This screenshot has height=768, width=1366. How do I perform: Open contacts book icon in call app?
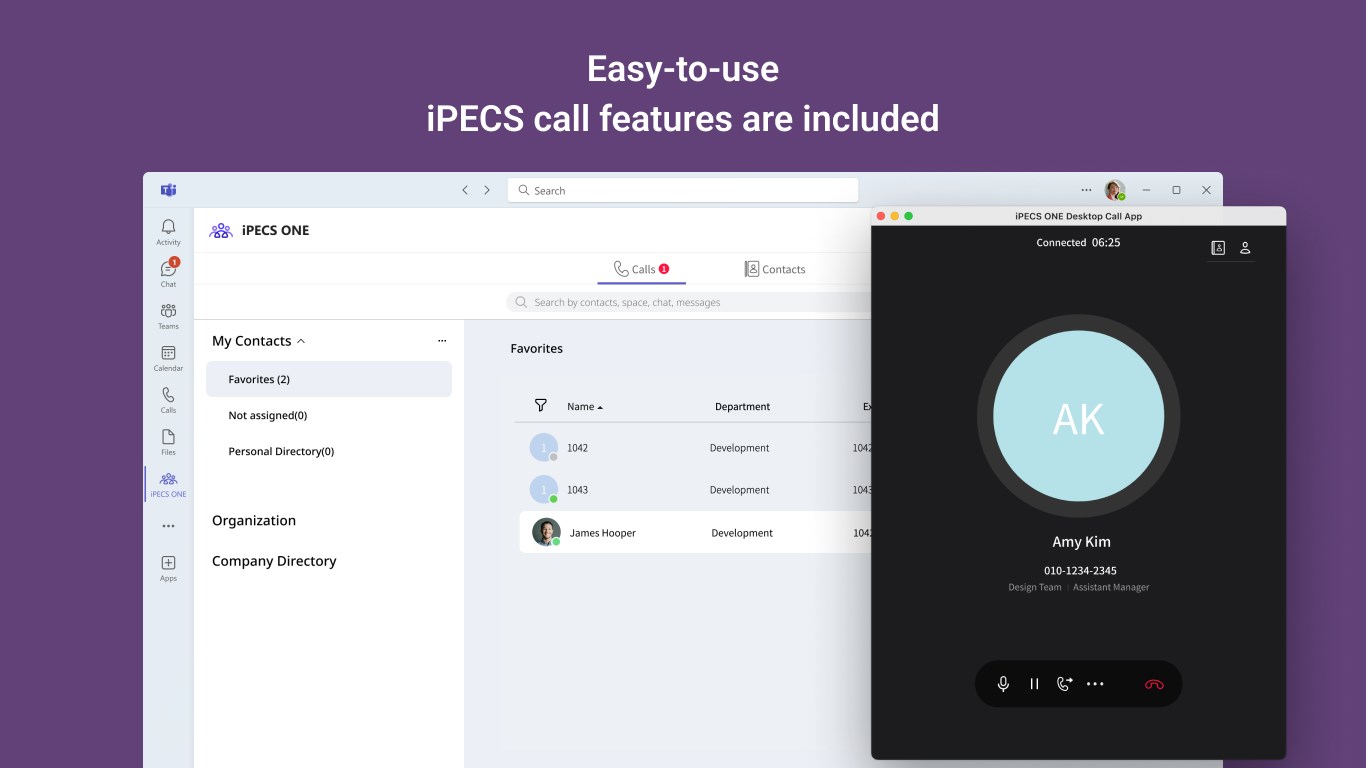(x=1218, y=248)
